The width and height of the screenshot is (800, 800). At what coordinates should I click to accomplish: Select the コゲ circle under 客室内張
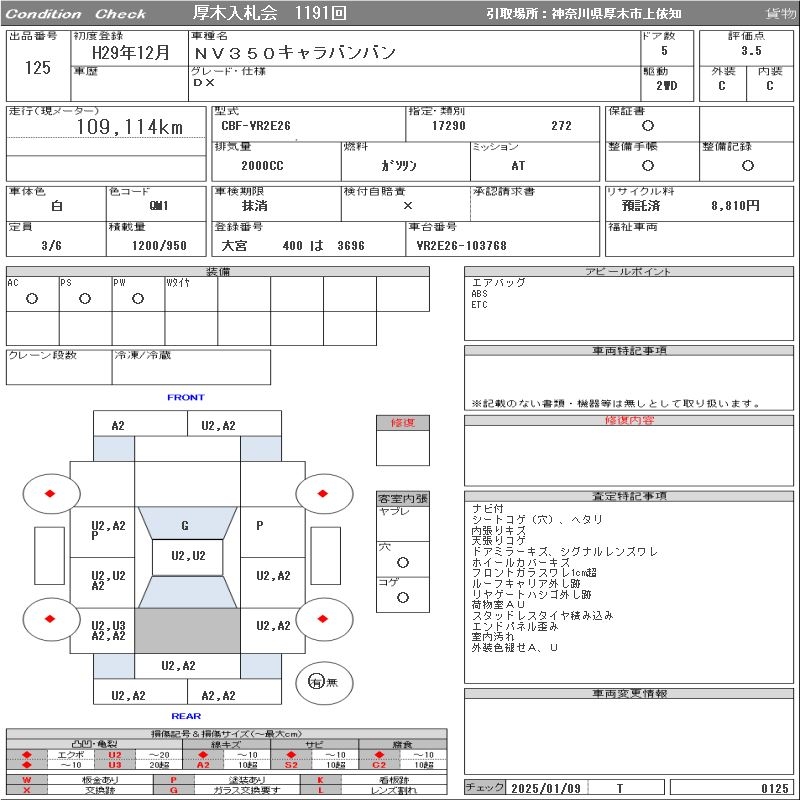tap(403, 597)
